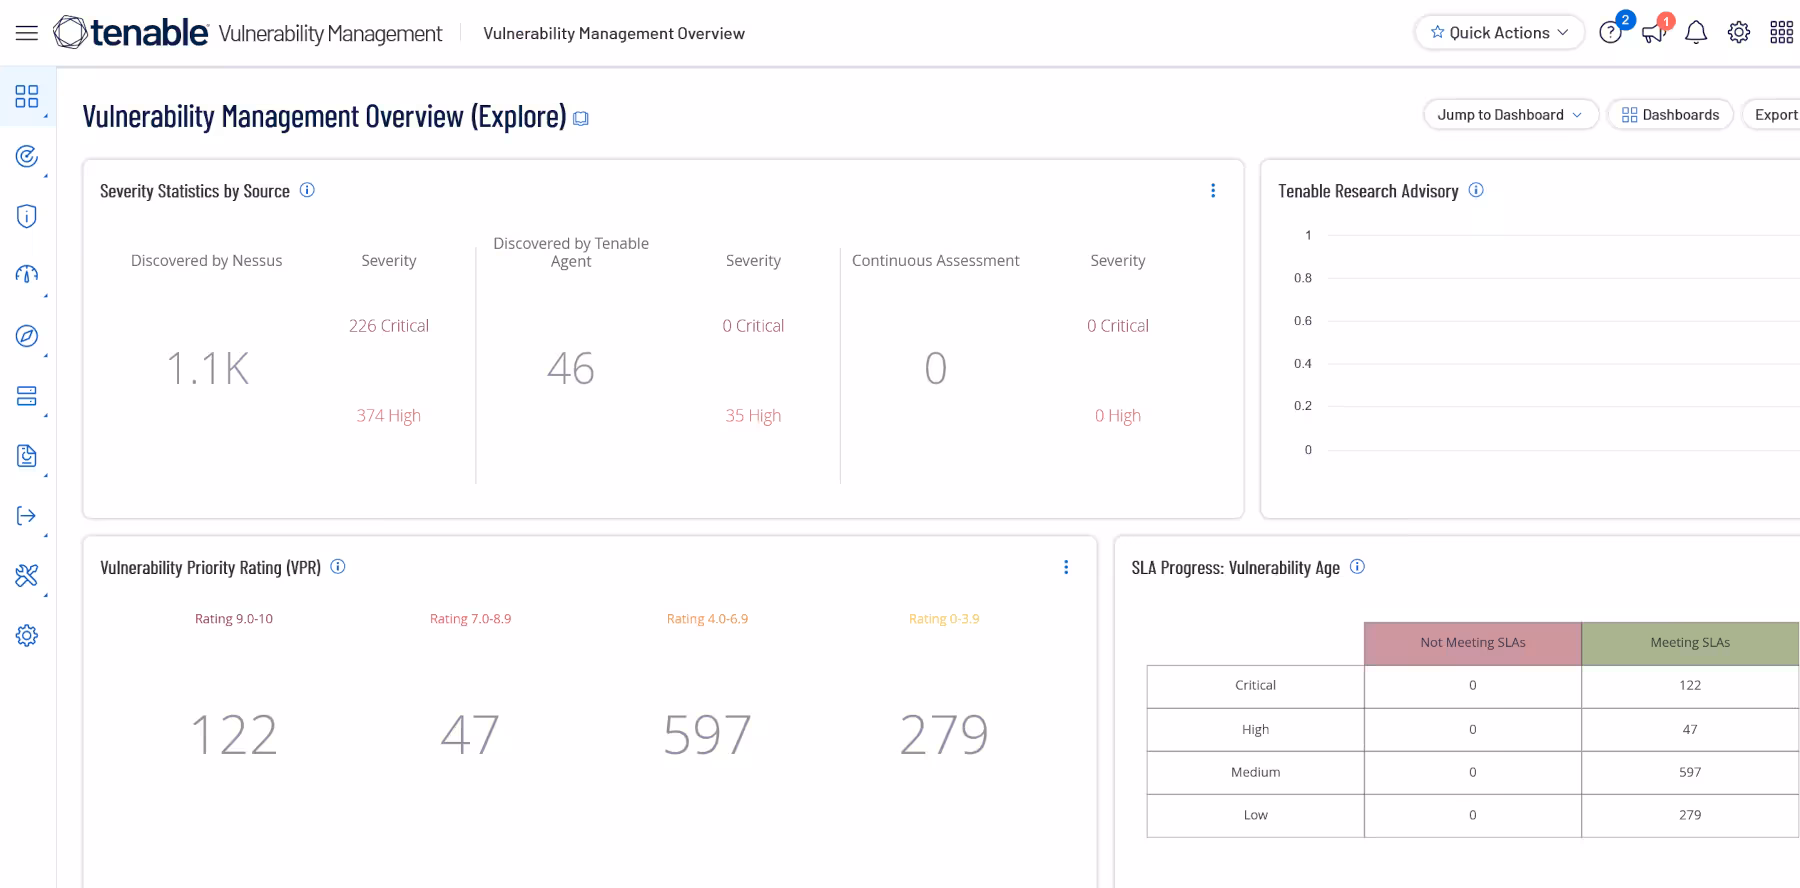Click the Rating 9.0-10 label
Screen dimensions: 1800x888
tap(234, 619)
